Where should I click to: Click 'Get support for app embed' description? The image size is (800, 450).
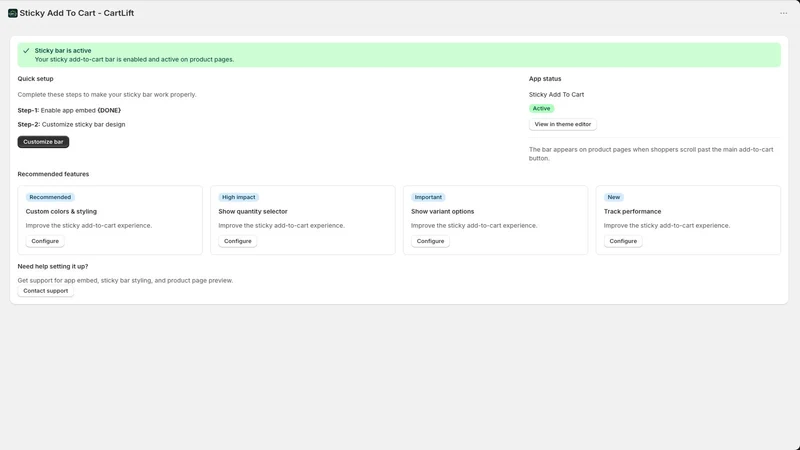pyautogui.click(x=125, y=280)
